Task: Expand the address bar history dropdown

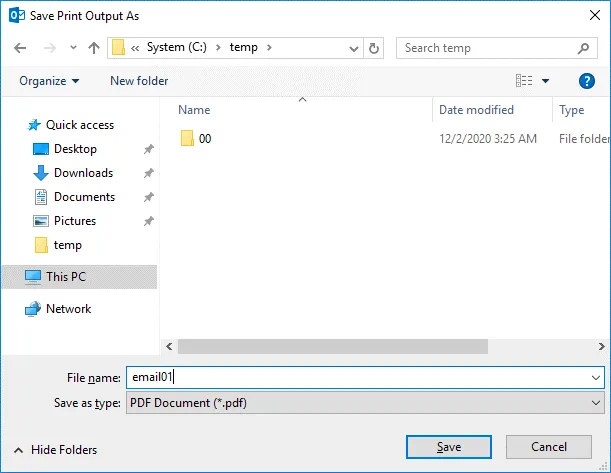Action: tap(355, 48)
